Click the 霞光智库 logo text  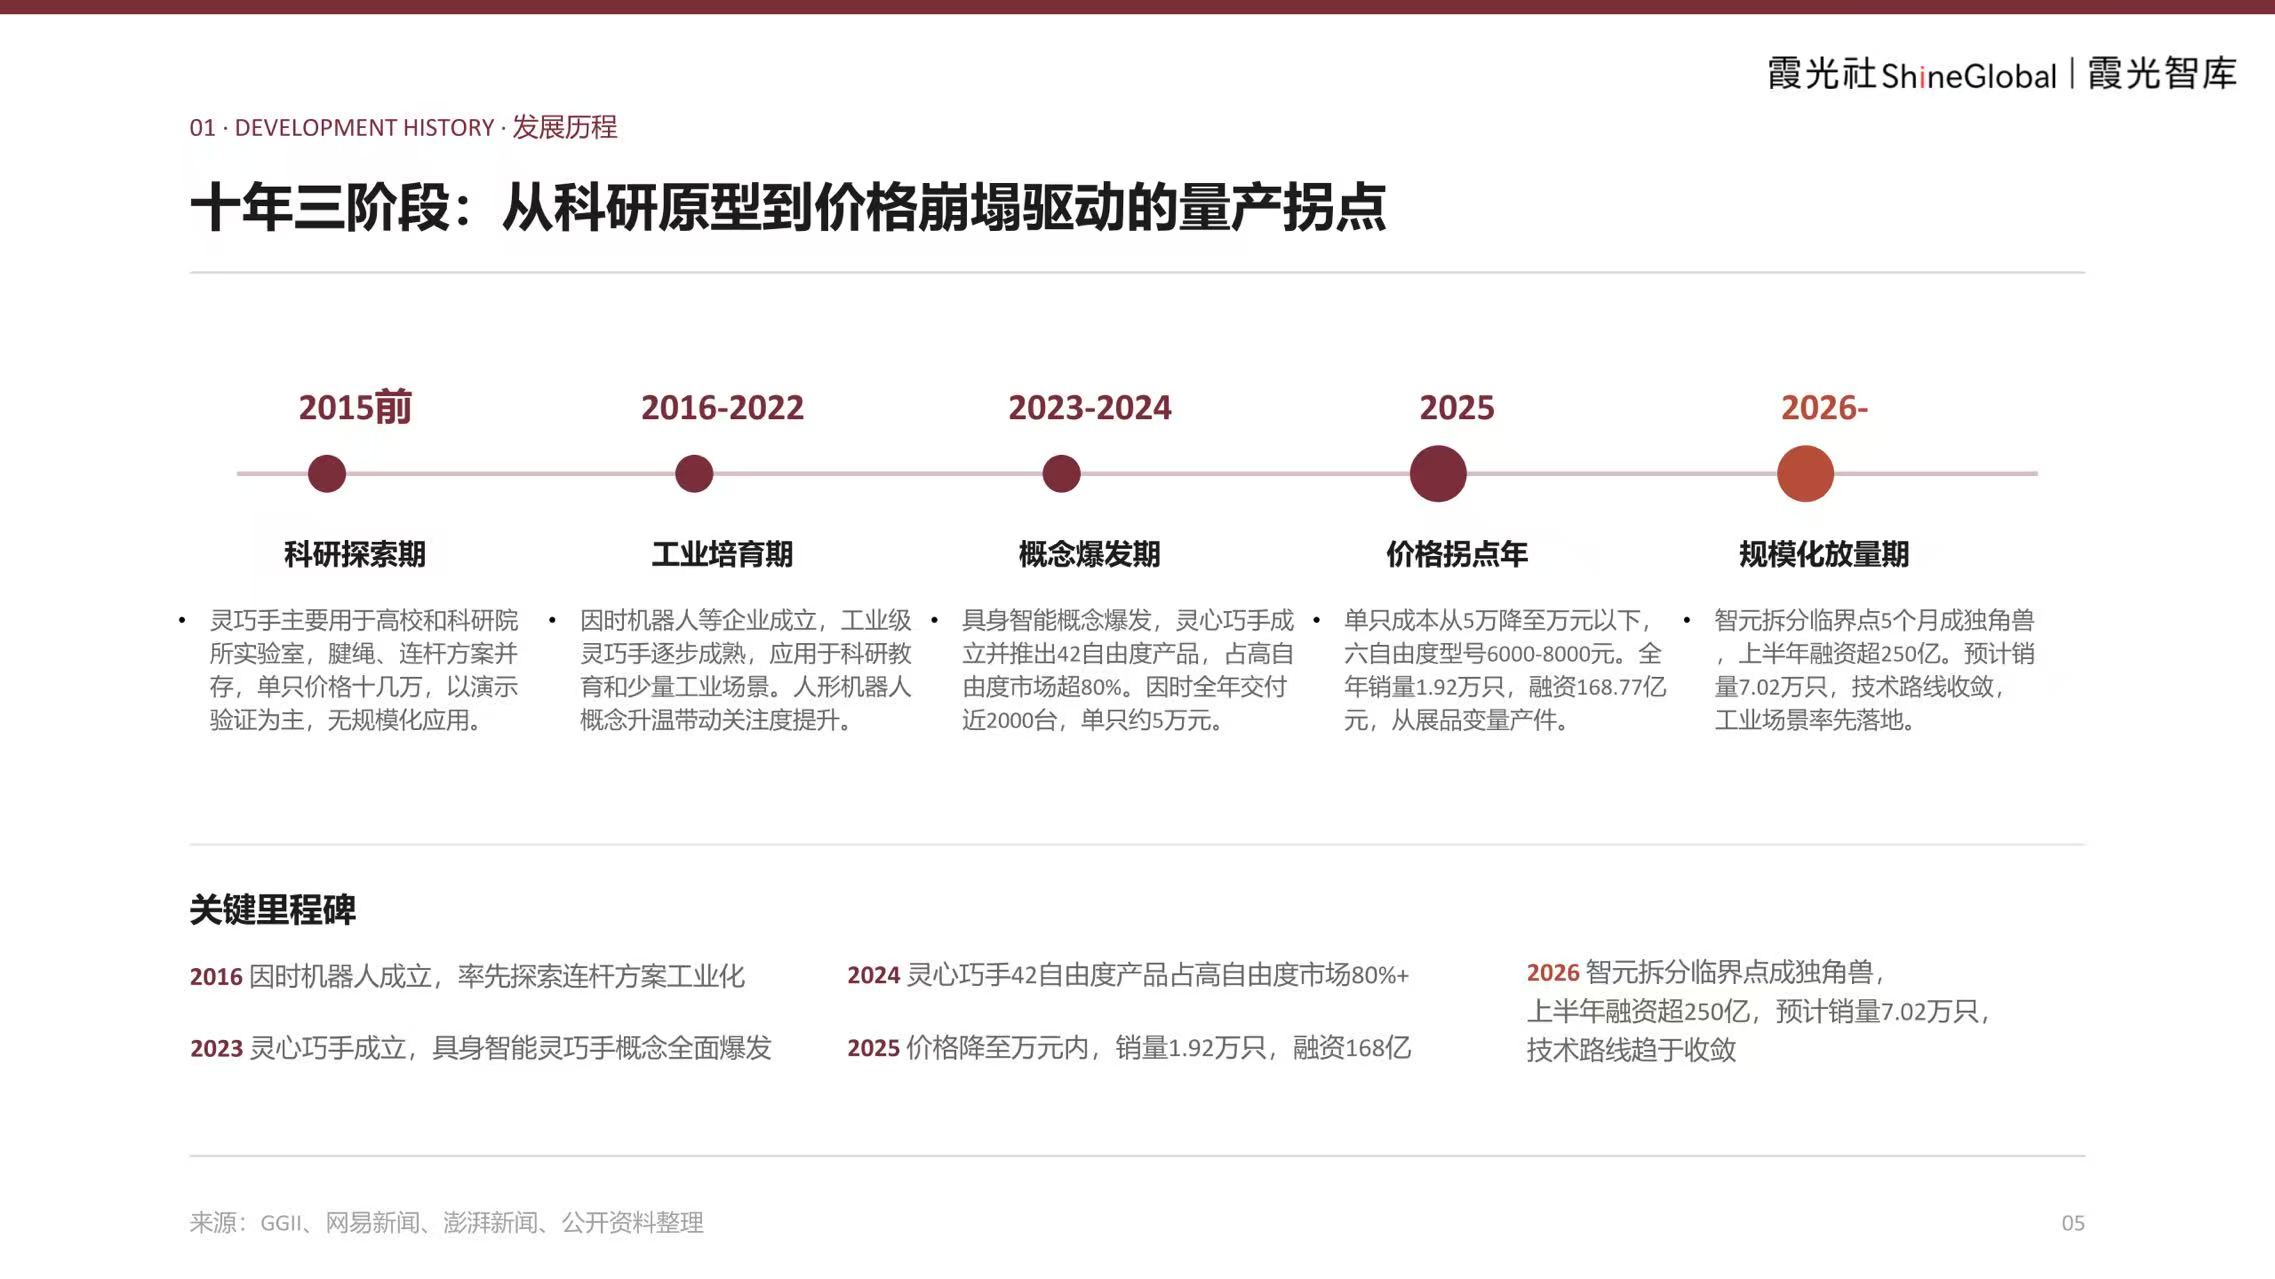pyautogui.click(x=2162, y=73)
